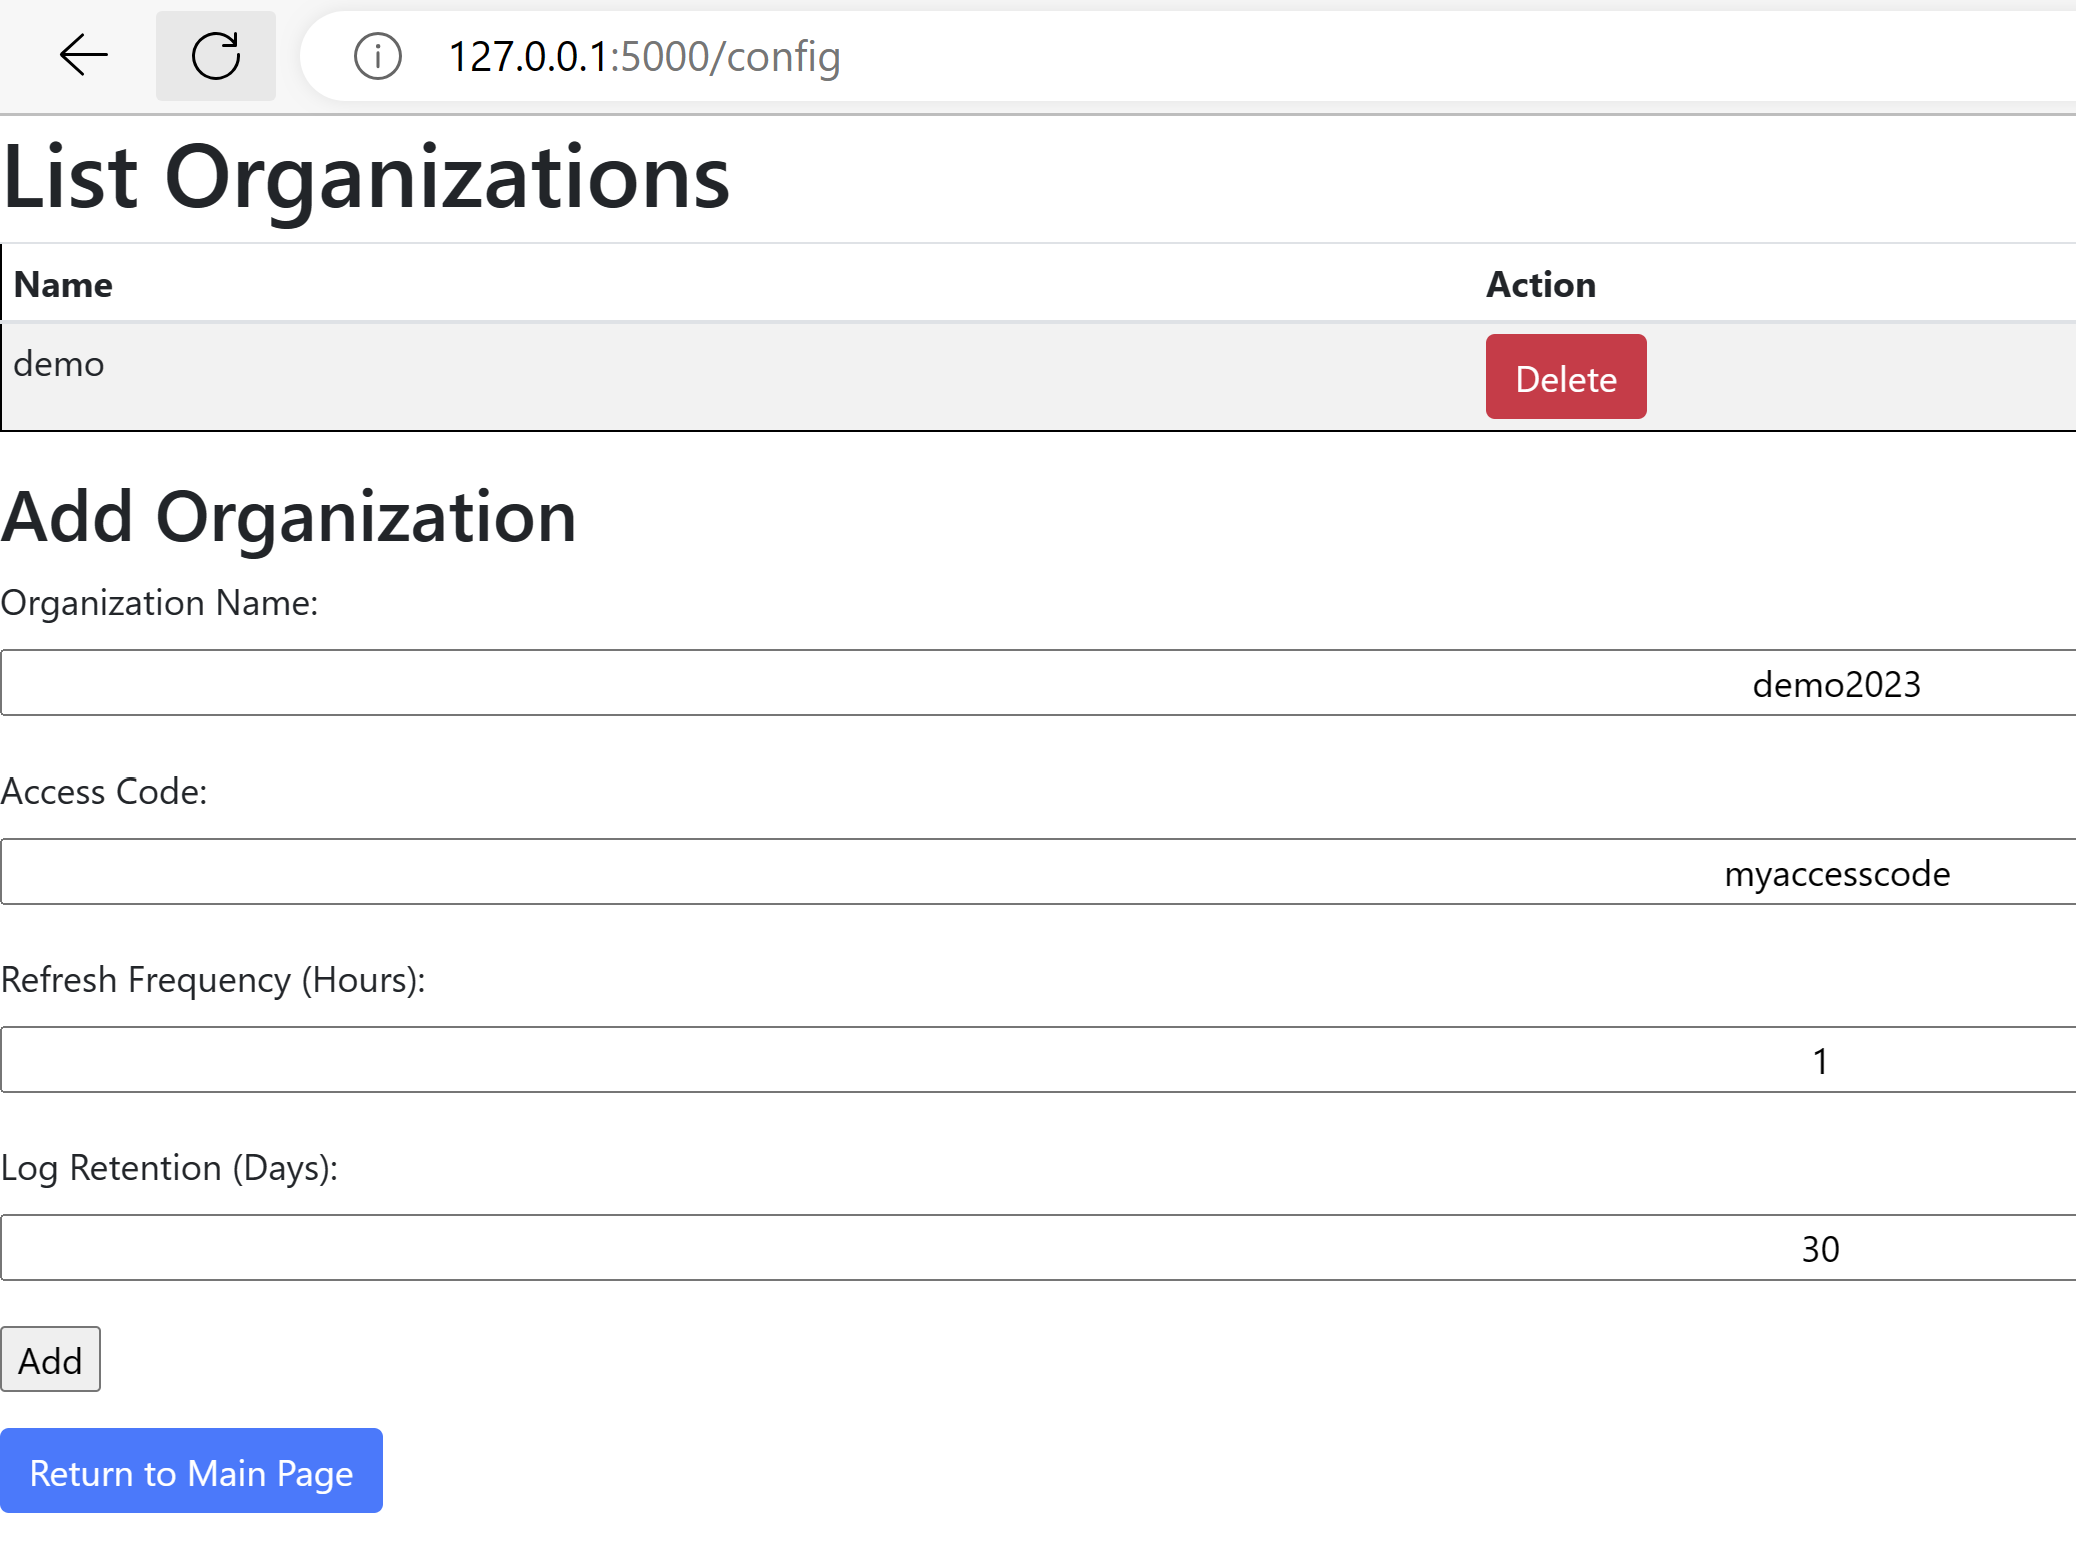Select the Refresh Frequency (Hours) field
Viewport: 2076px width, 1551px height.
[1038, 1060]
